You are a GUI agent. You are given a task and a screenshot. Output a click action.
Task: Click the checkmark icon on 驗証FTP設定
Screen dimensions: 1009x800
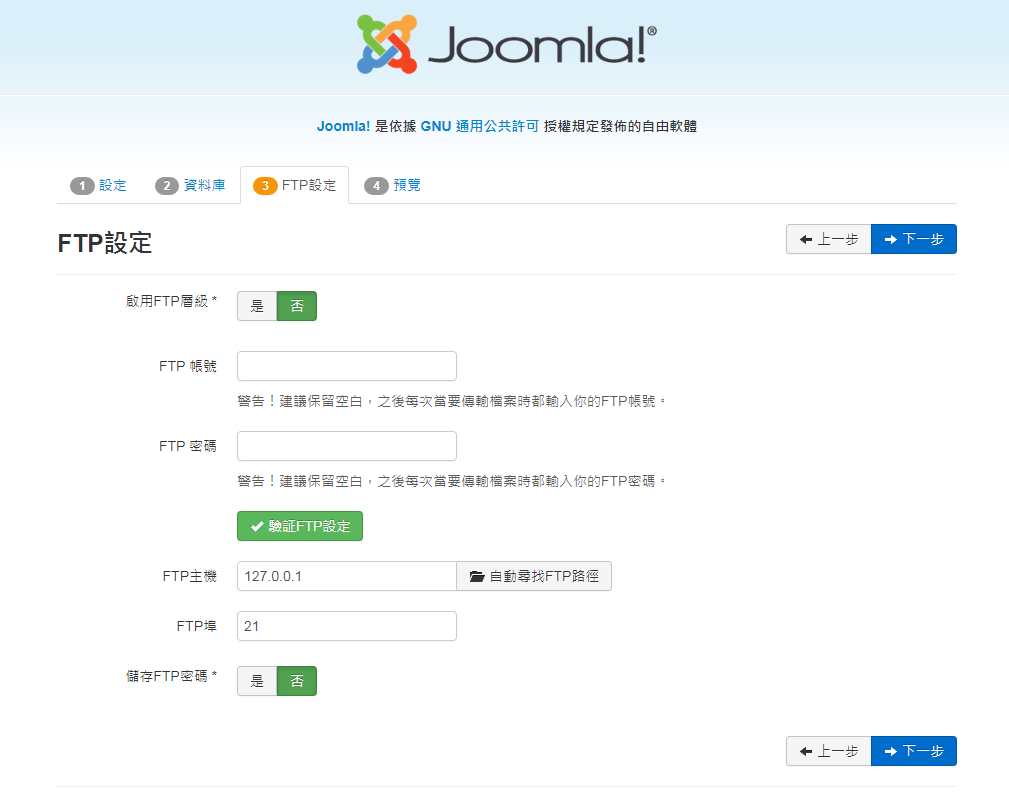click(257, 527)
